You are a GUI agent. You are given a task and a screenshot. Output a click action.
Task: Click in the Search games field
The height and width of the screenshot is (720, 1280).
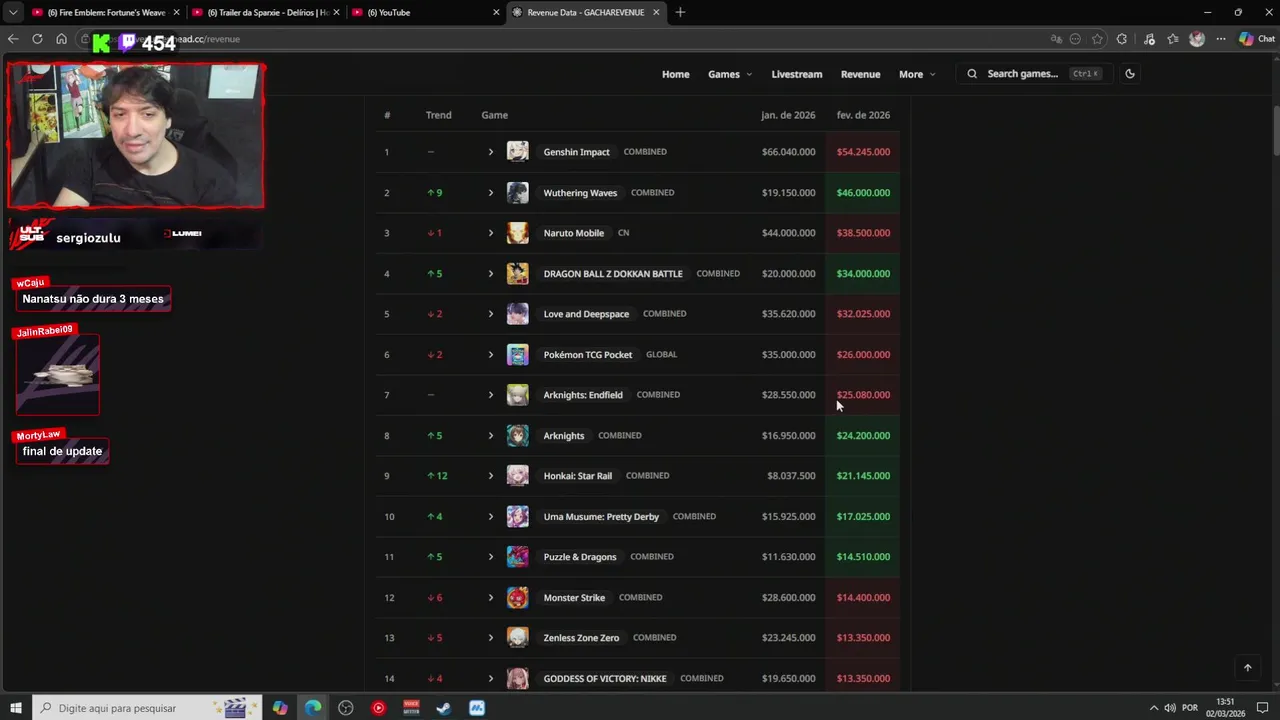coord(1032,74)
